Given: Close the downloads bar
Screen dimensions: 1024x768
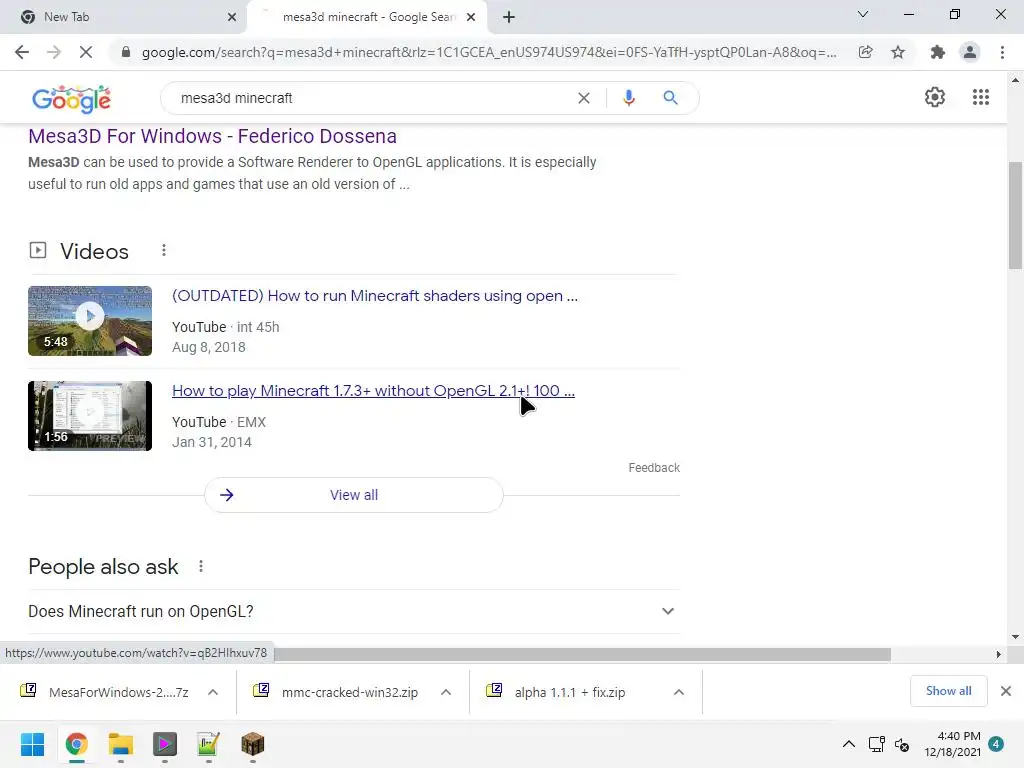Looking at the screenshot, I should click(x=1006, y=691).
